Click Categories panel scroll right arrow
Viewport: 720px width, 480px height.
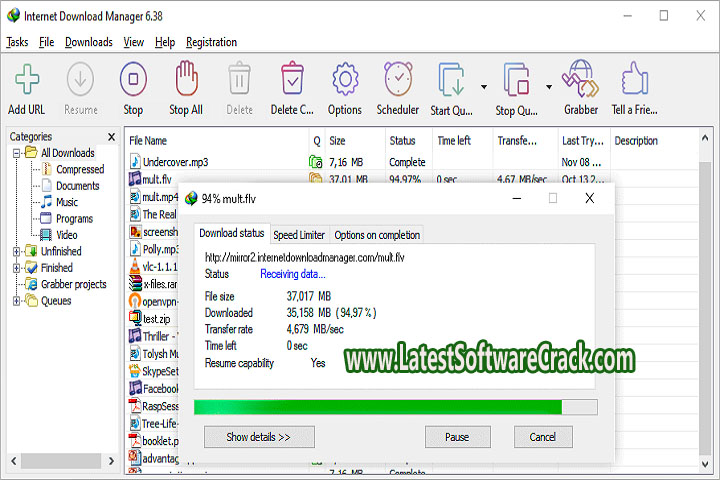(111, 461)
